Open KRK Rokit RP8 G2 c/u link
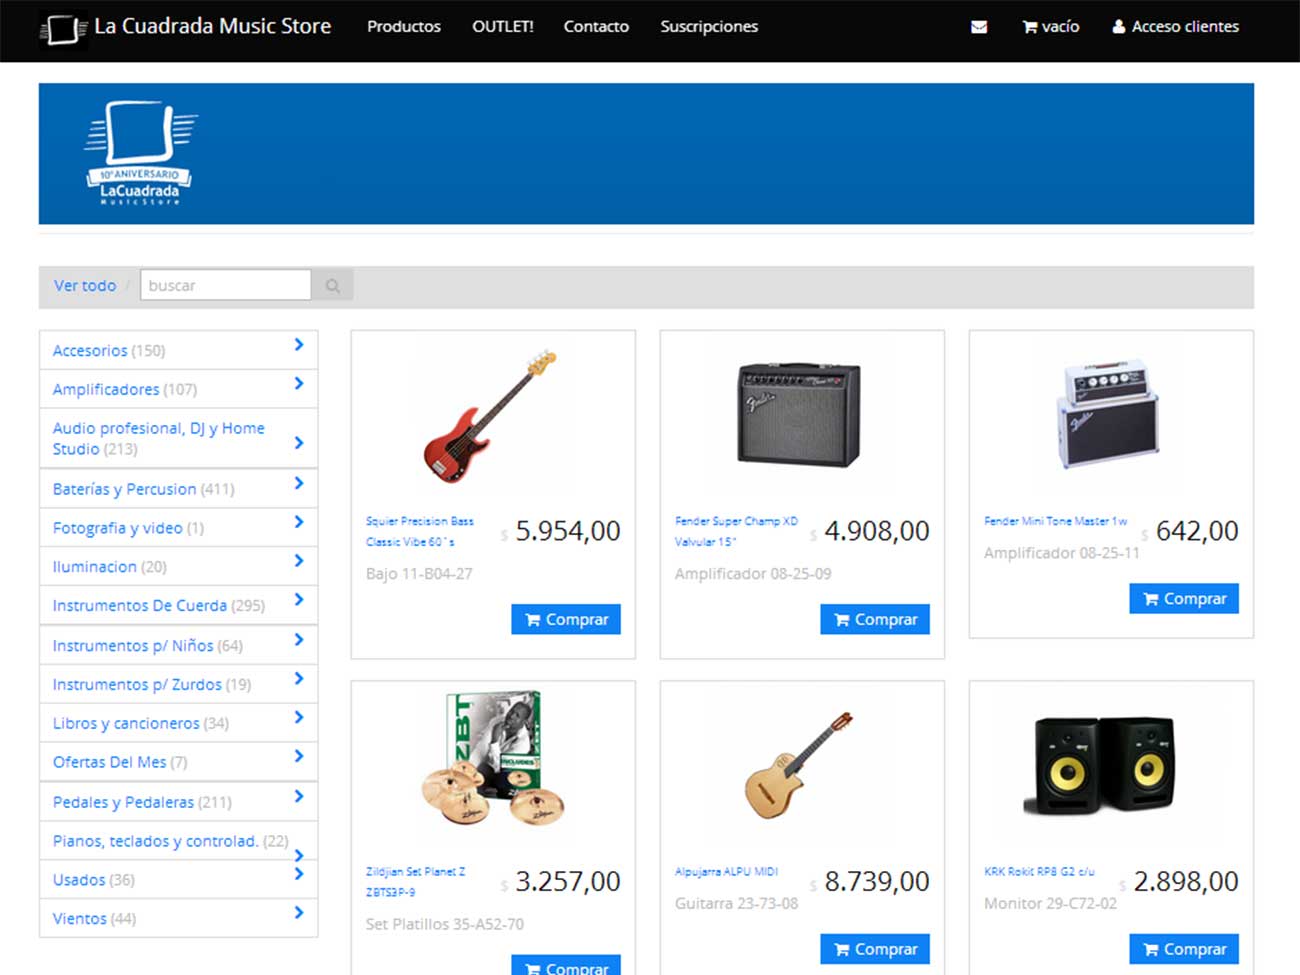This screenshot has height=975, width=1300. coord(1039,872)
